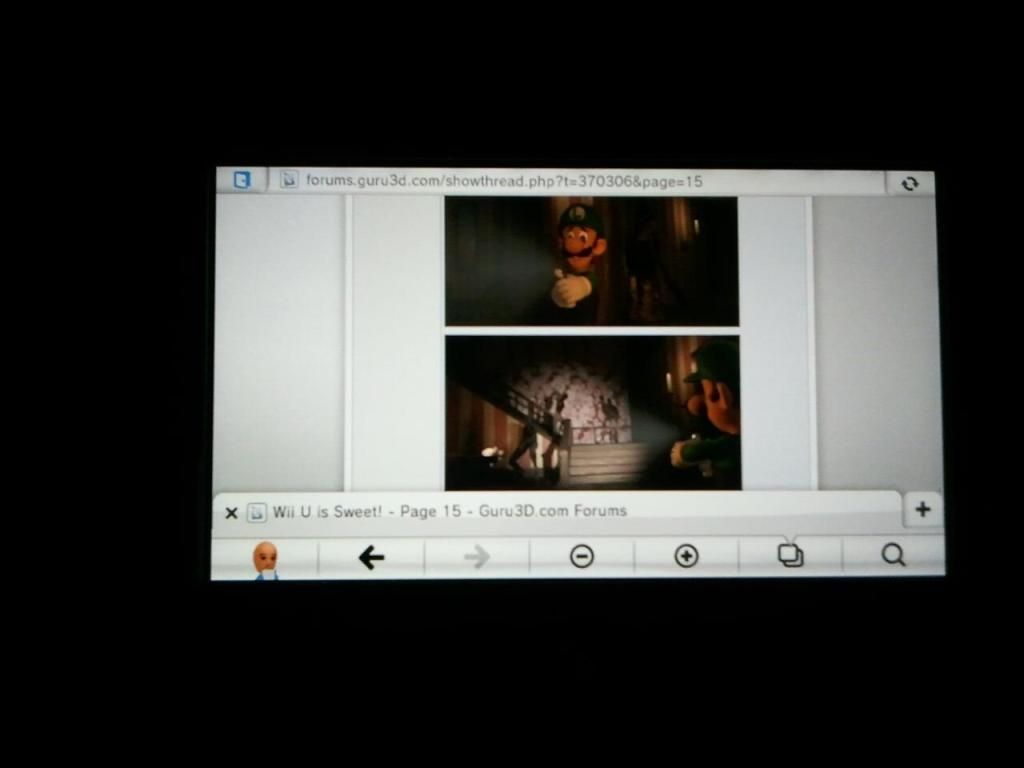Reload the page with the refresh icon
This screenshot has width=1024, height=768.
(910, 184)
